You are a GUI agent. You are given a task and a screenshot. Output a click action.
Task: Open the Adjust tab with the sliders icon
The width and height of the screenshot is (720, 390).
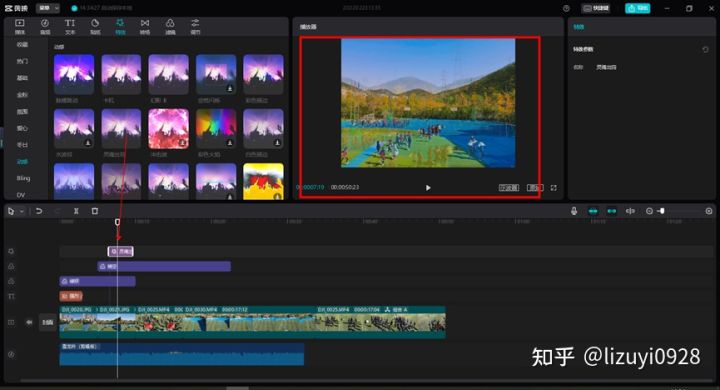pyautogui.click(x=195, y=27)
